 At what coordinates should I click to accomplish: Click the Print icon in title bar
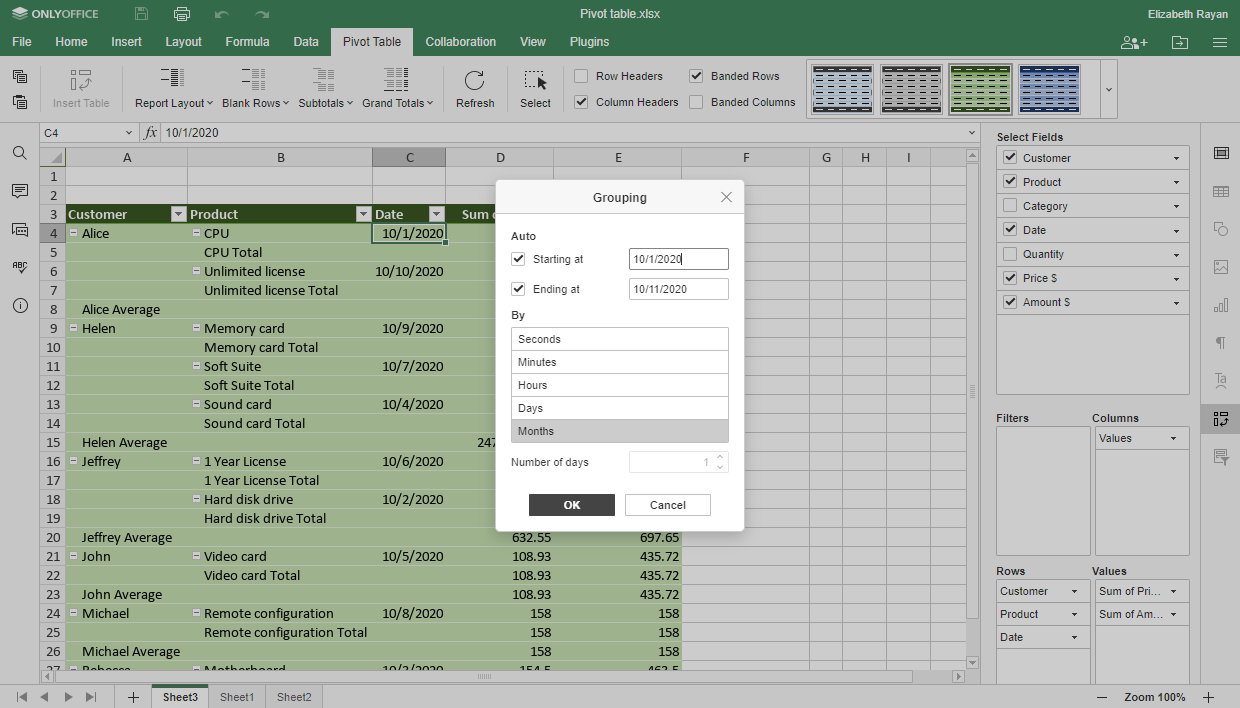tap(181, 14)
